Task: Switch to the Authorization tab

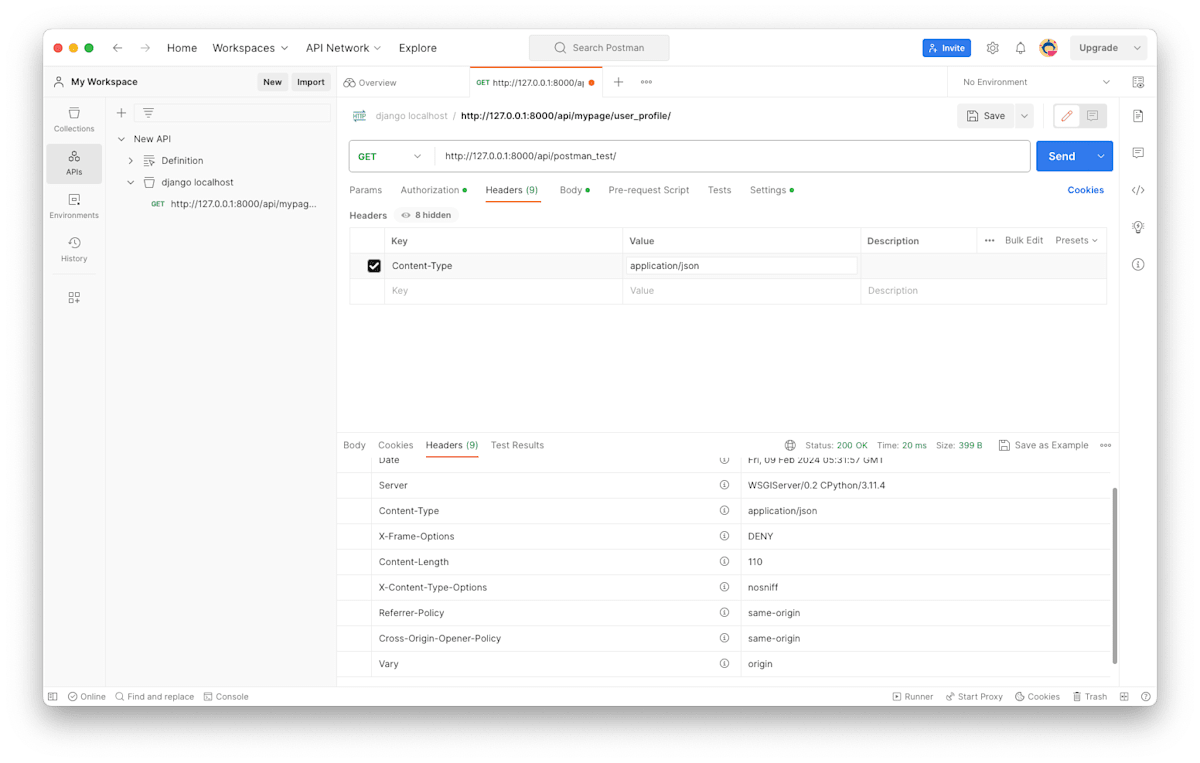Action: click(x=433, y=190)
